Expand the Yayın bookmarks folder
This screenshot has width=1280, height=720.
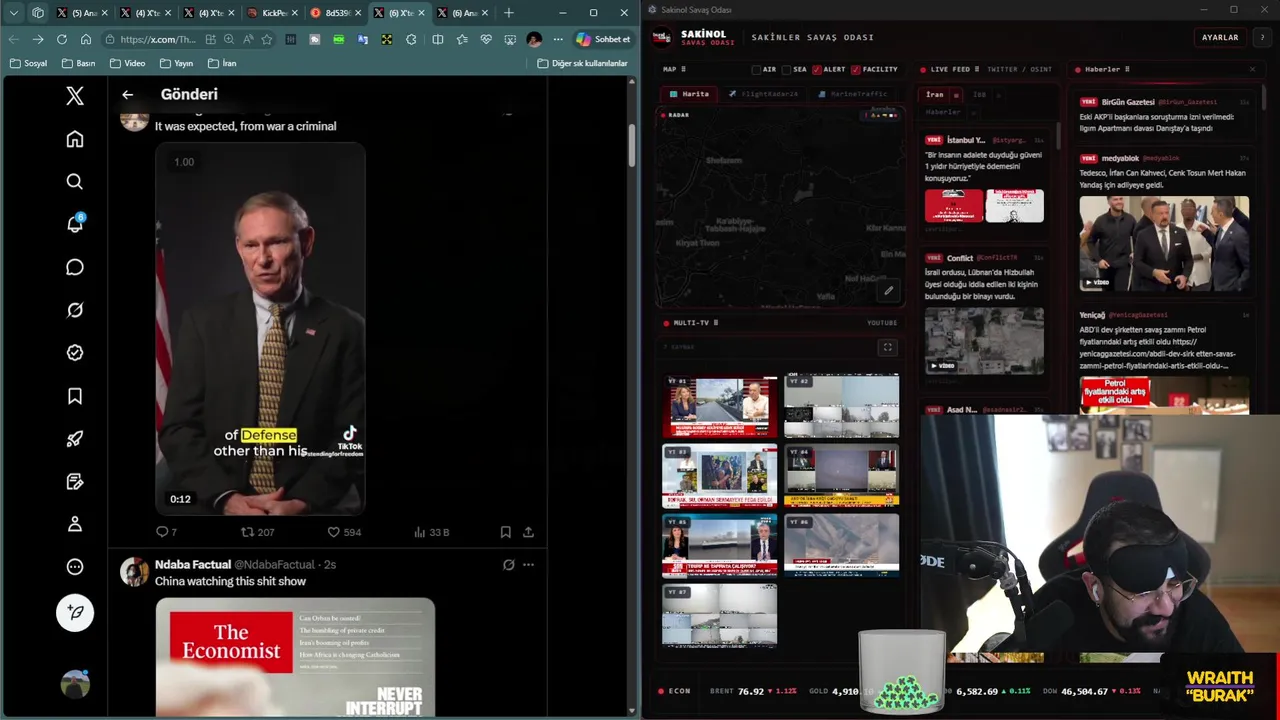click(x=175, y=63)
